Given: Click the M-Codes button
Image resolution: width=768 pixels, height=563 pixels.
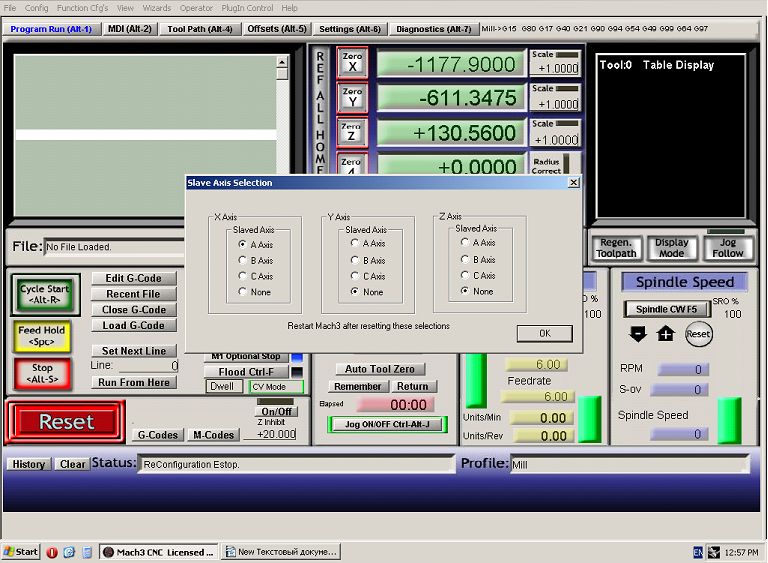Looking at the screenshot, I should (214, 435).
